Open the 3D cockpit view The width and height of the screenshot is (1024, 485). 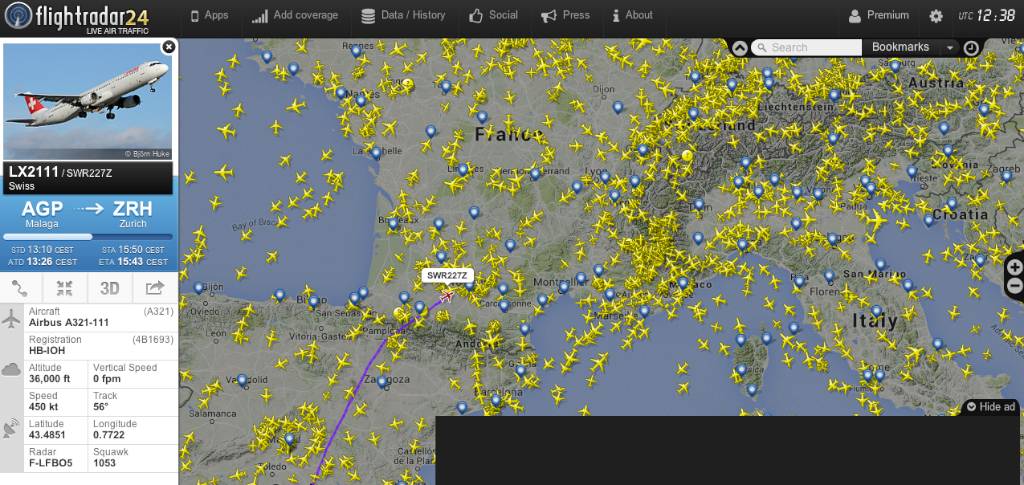tap(110, 288)
